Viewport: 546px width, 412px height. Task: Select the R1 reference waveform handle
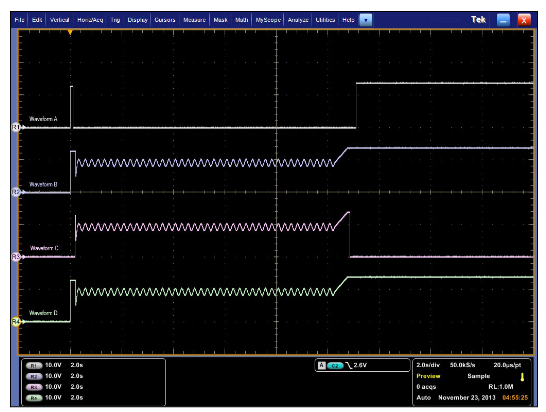point(16,127)
